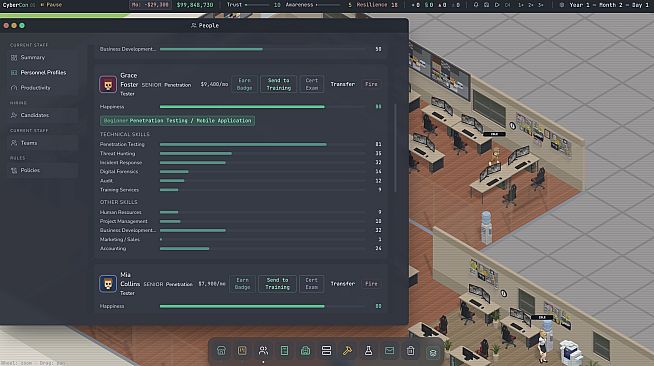Screen dimensions: 654x366
Task: Click Mia Collins's Happiness bar
Action: (x=263, y=306)
